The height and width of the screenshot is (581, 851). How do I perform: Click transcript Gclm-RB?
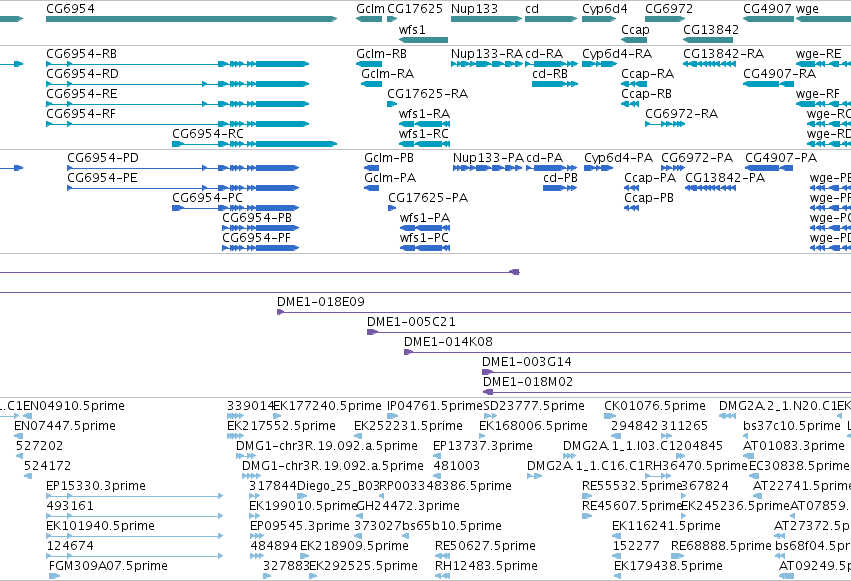click(x=381, y=54)
